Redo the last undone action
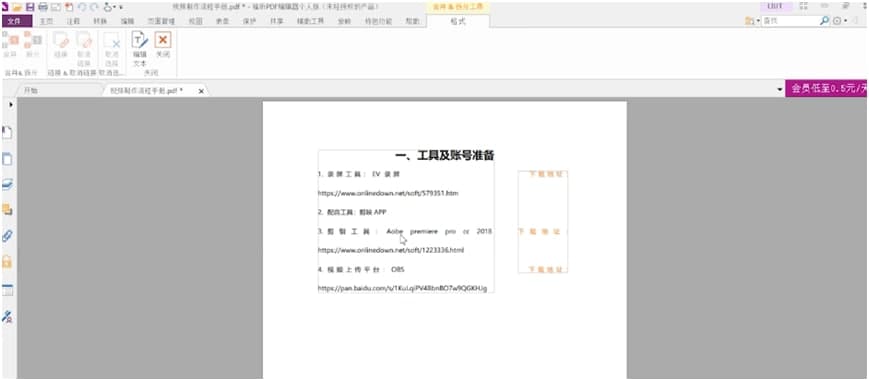869x381 pixels. click(94, 7)
